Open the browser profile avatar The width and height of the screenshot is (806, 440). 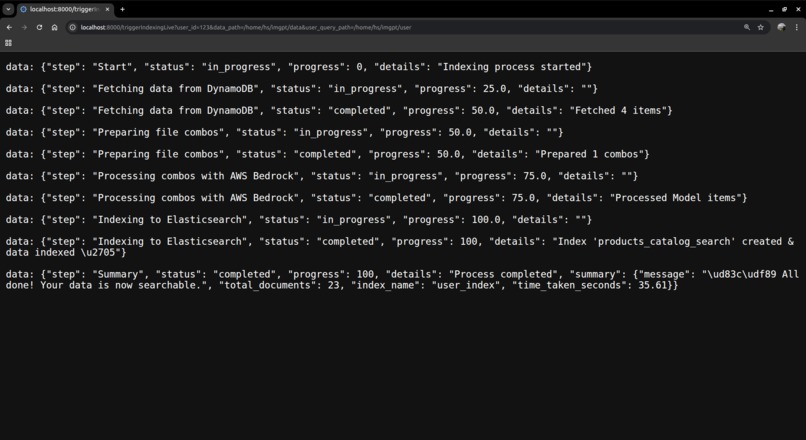click(x=781, y=27)
